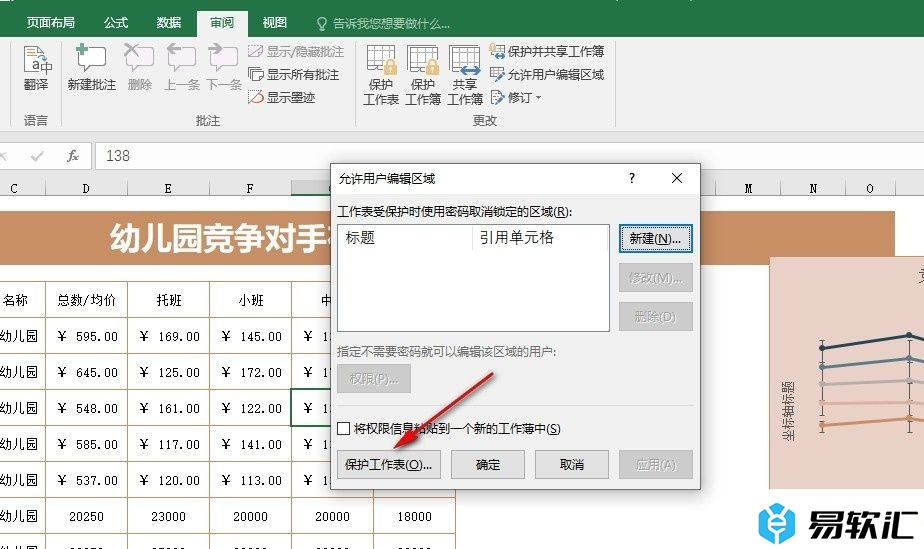Click cell with ¥ 548.00
The height and width of the screenshot is (549, 924).
coord(86,408)
